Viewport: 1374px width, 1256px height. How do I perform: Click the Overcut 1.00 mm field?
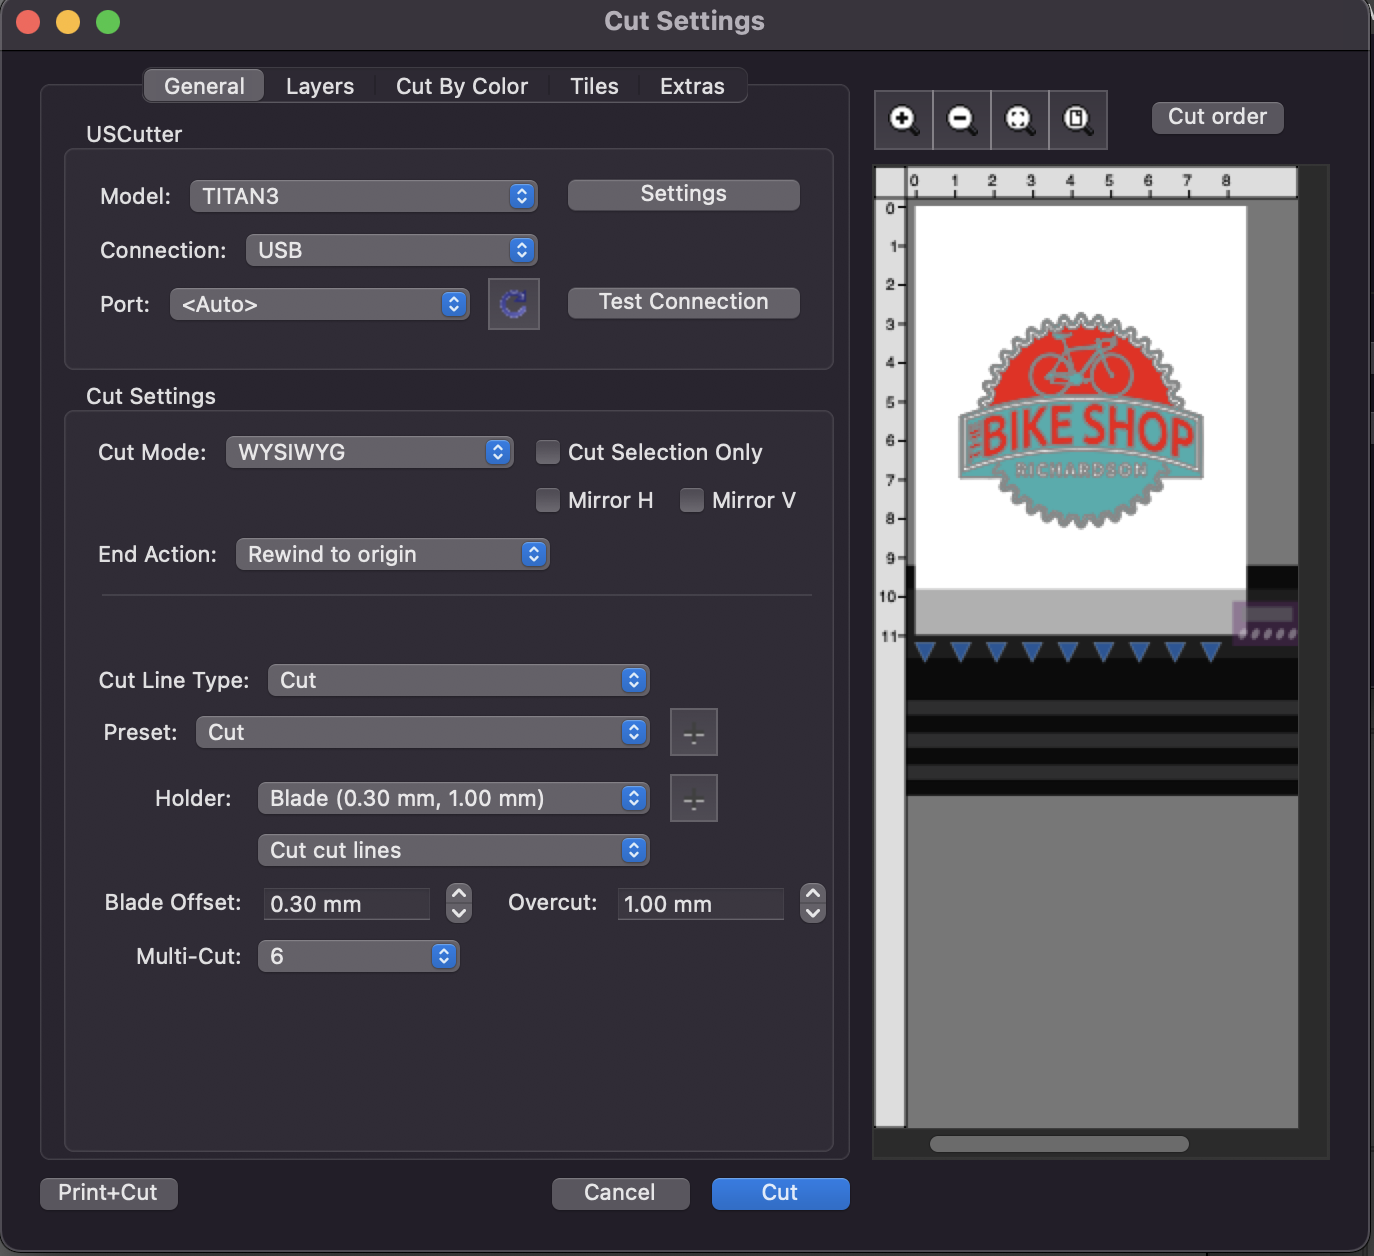[701, 904]
